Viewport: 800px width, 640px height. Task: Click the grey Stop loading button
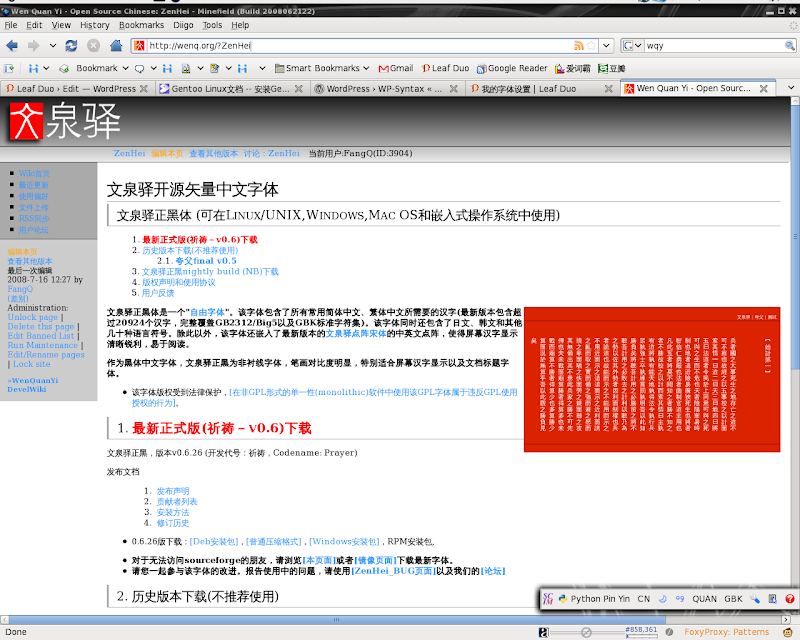coord(93,46)
